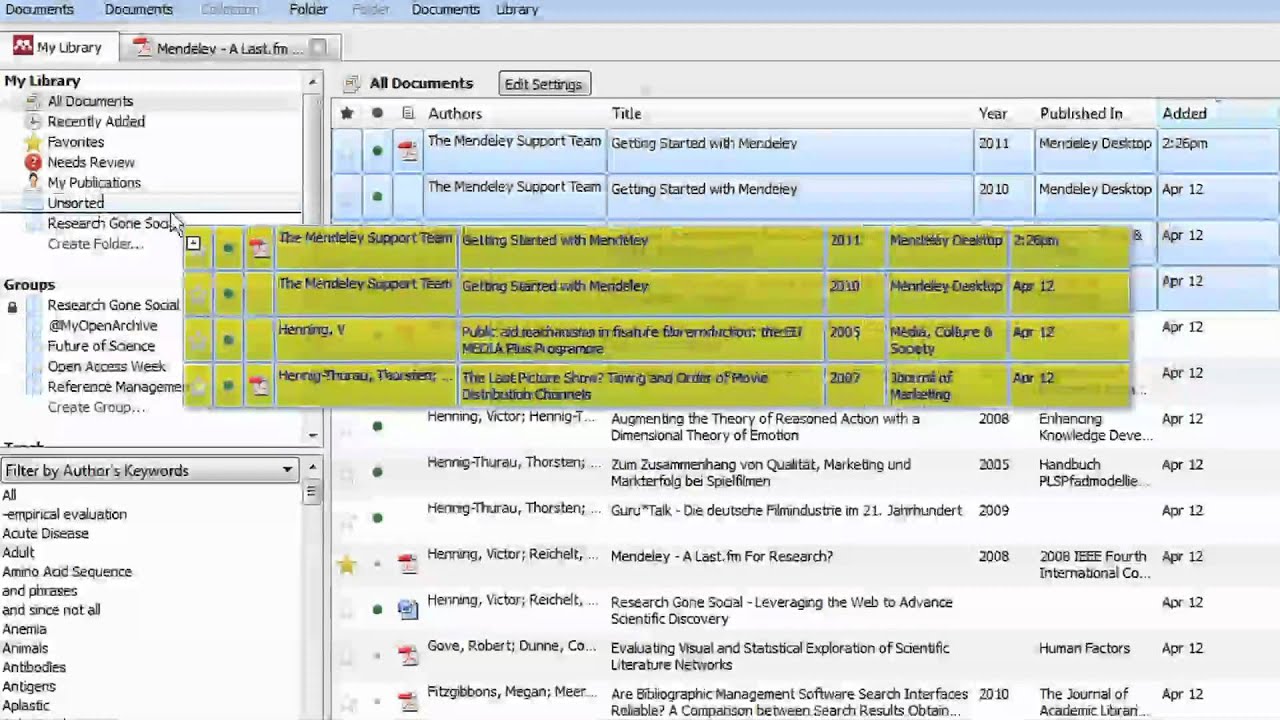Toggle favorite star of Zum Zusammenhang row
The width and height of the screenshot is (1280, 720).
pos(347,472)
